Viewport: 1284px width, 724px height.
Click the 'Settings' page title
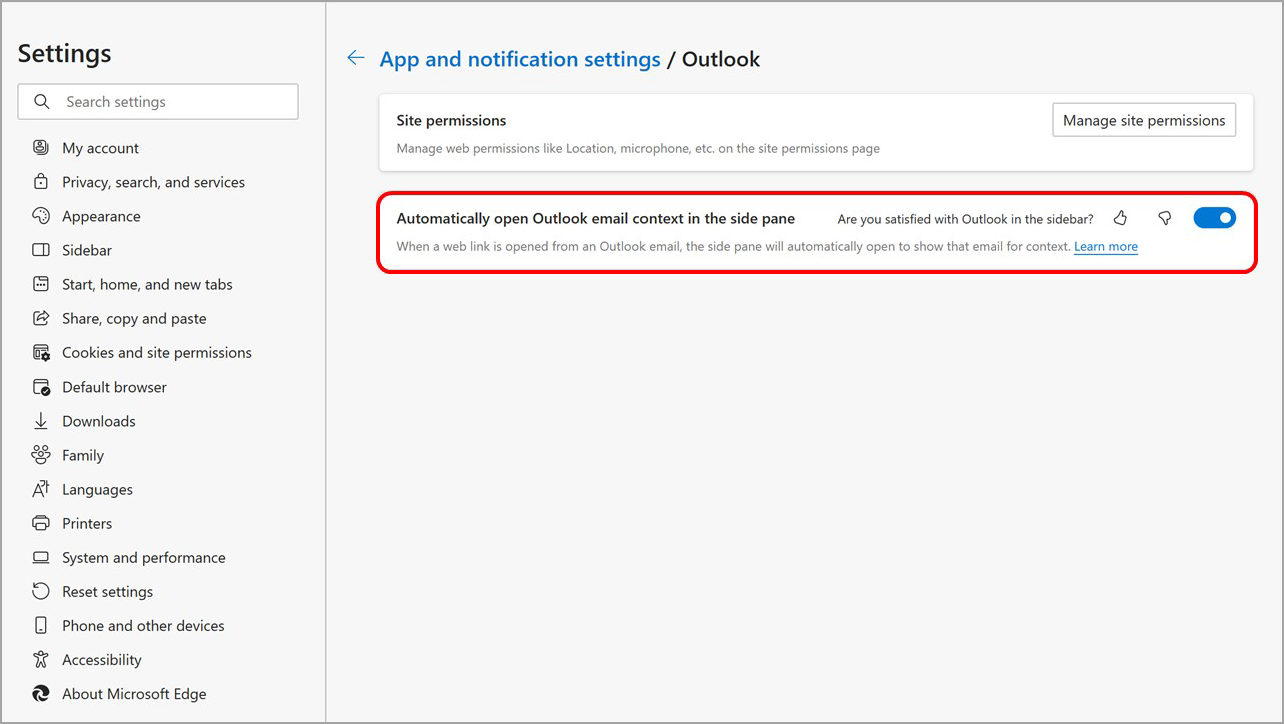[x=65, y=53]
